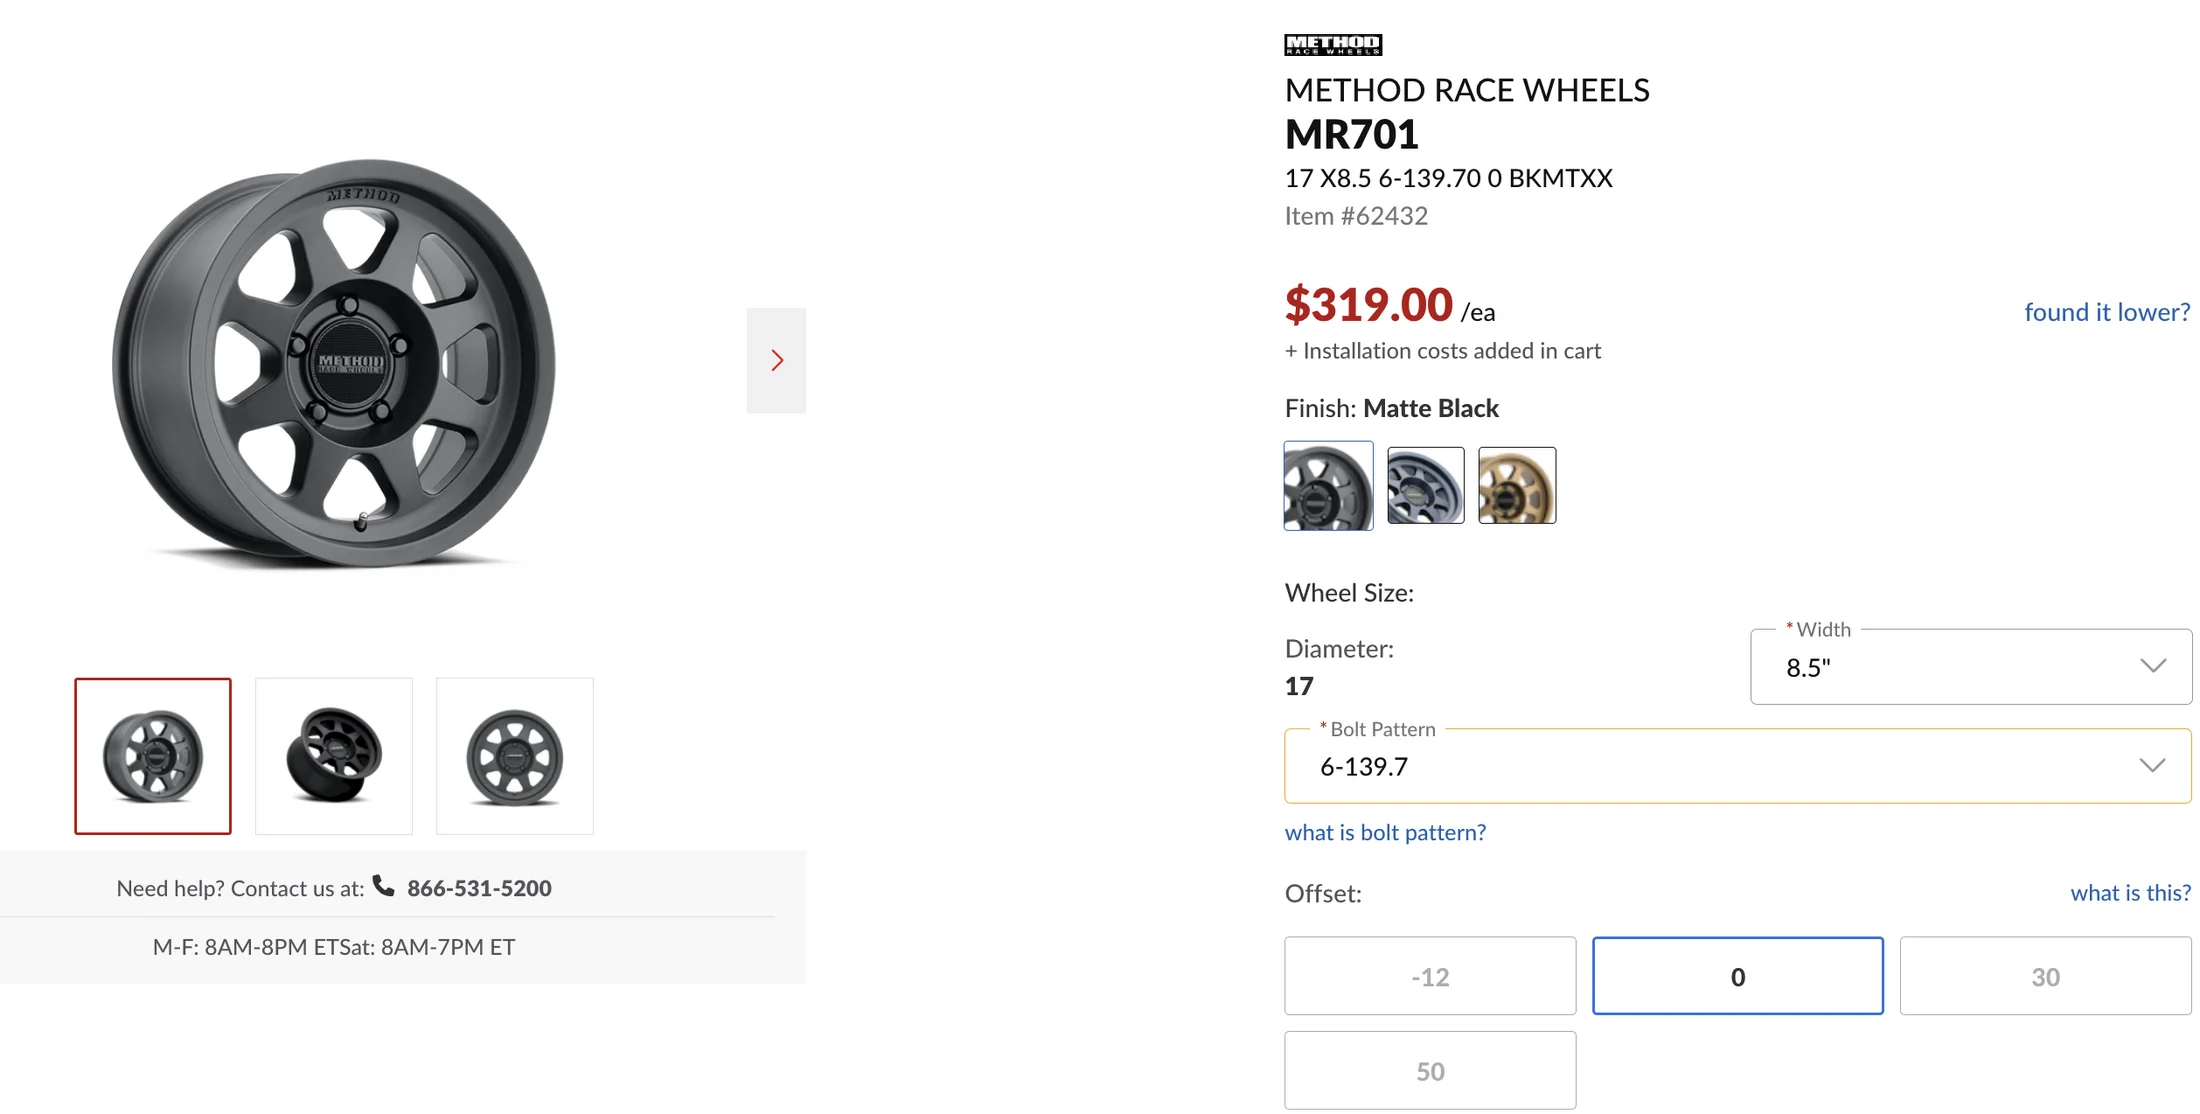
Task: Open the Width dropdown showing 8.5"
Action: tap(1971, 667)
